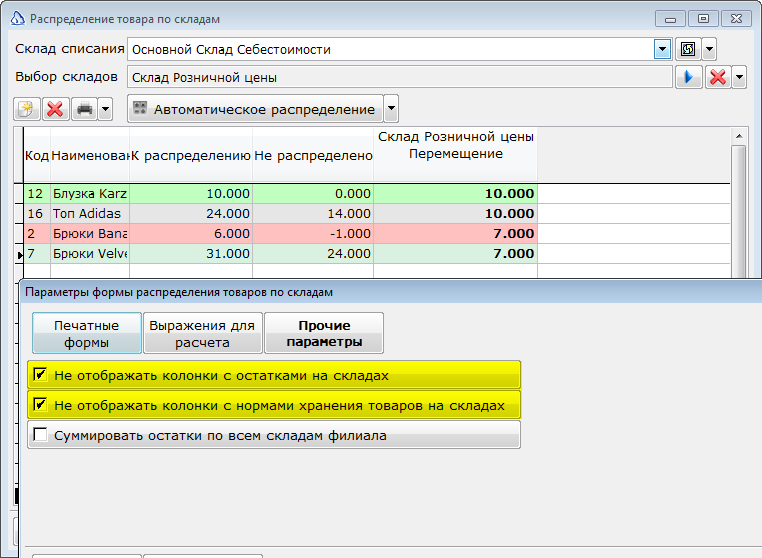This screenshot has width=762, height=558.
Task: Click the Склад списания input field
Action: coord(391,49)
